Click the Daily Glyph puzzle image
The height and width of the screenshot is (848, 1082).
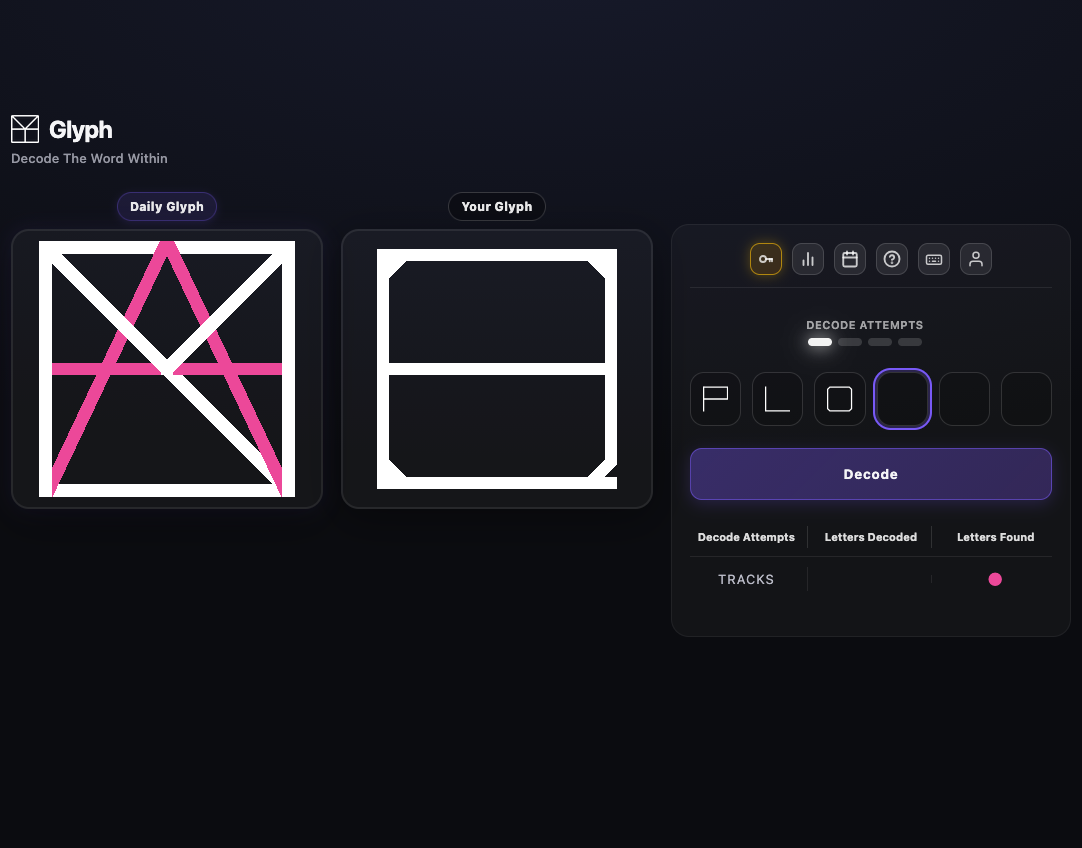point(166,368)
